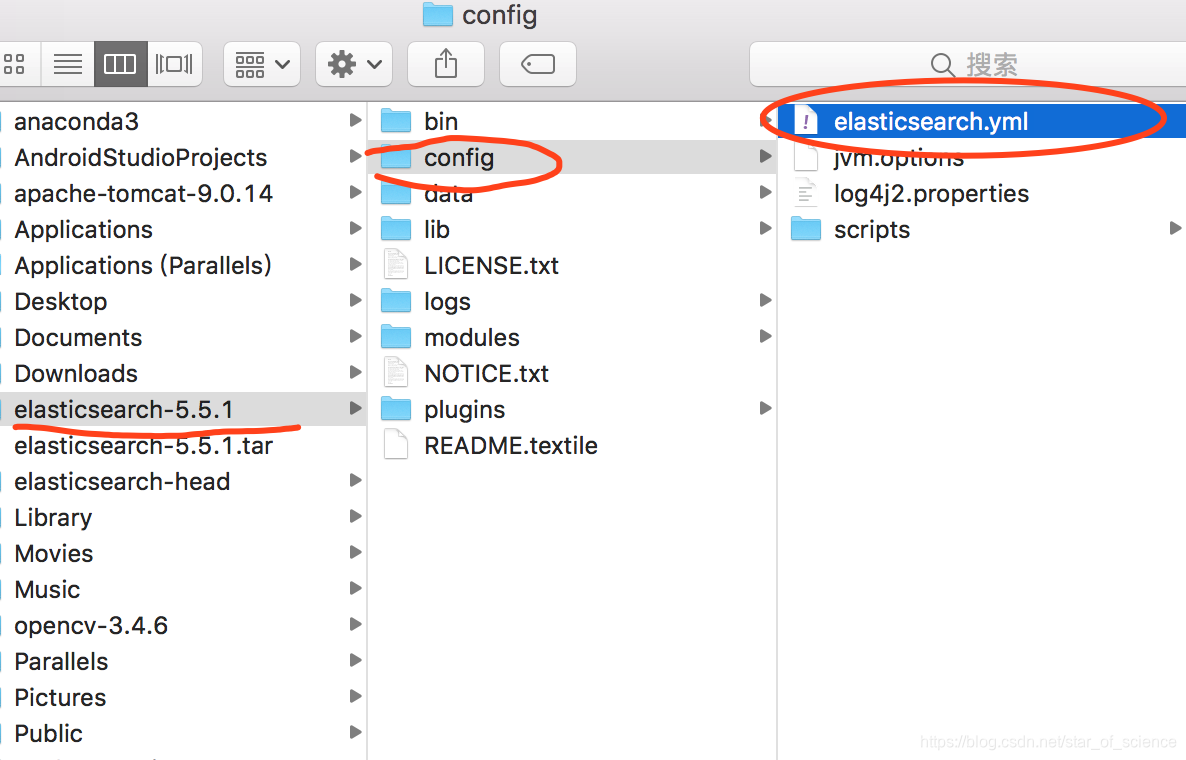Select the bin folder icon
The width and height of the screenshot is (1186, 760).
(396, 121)
